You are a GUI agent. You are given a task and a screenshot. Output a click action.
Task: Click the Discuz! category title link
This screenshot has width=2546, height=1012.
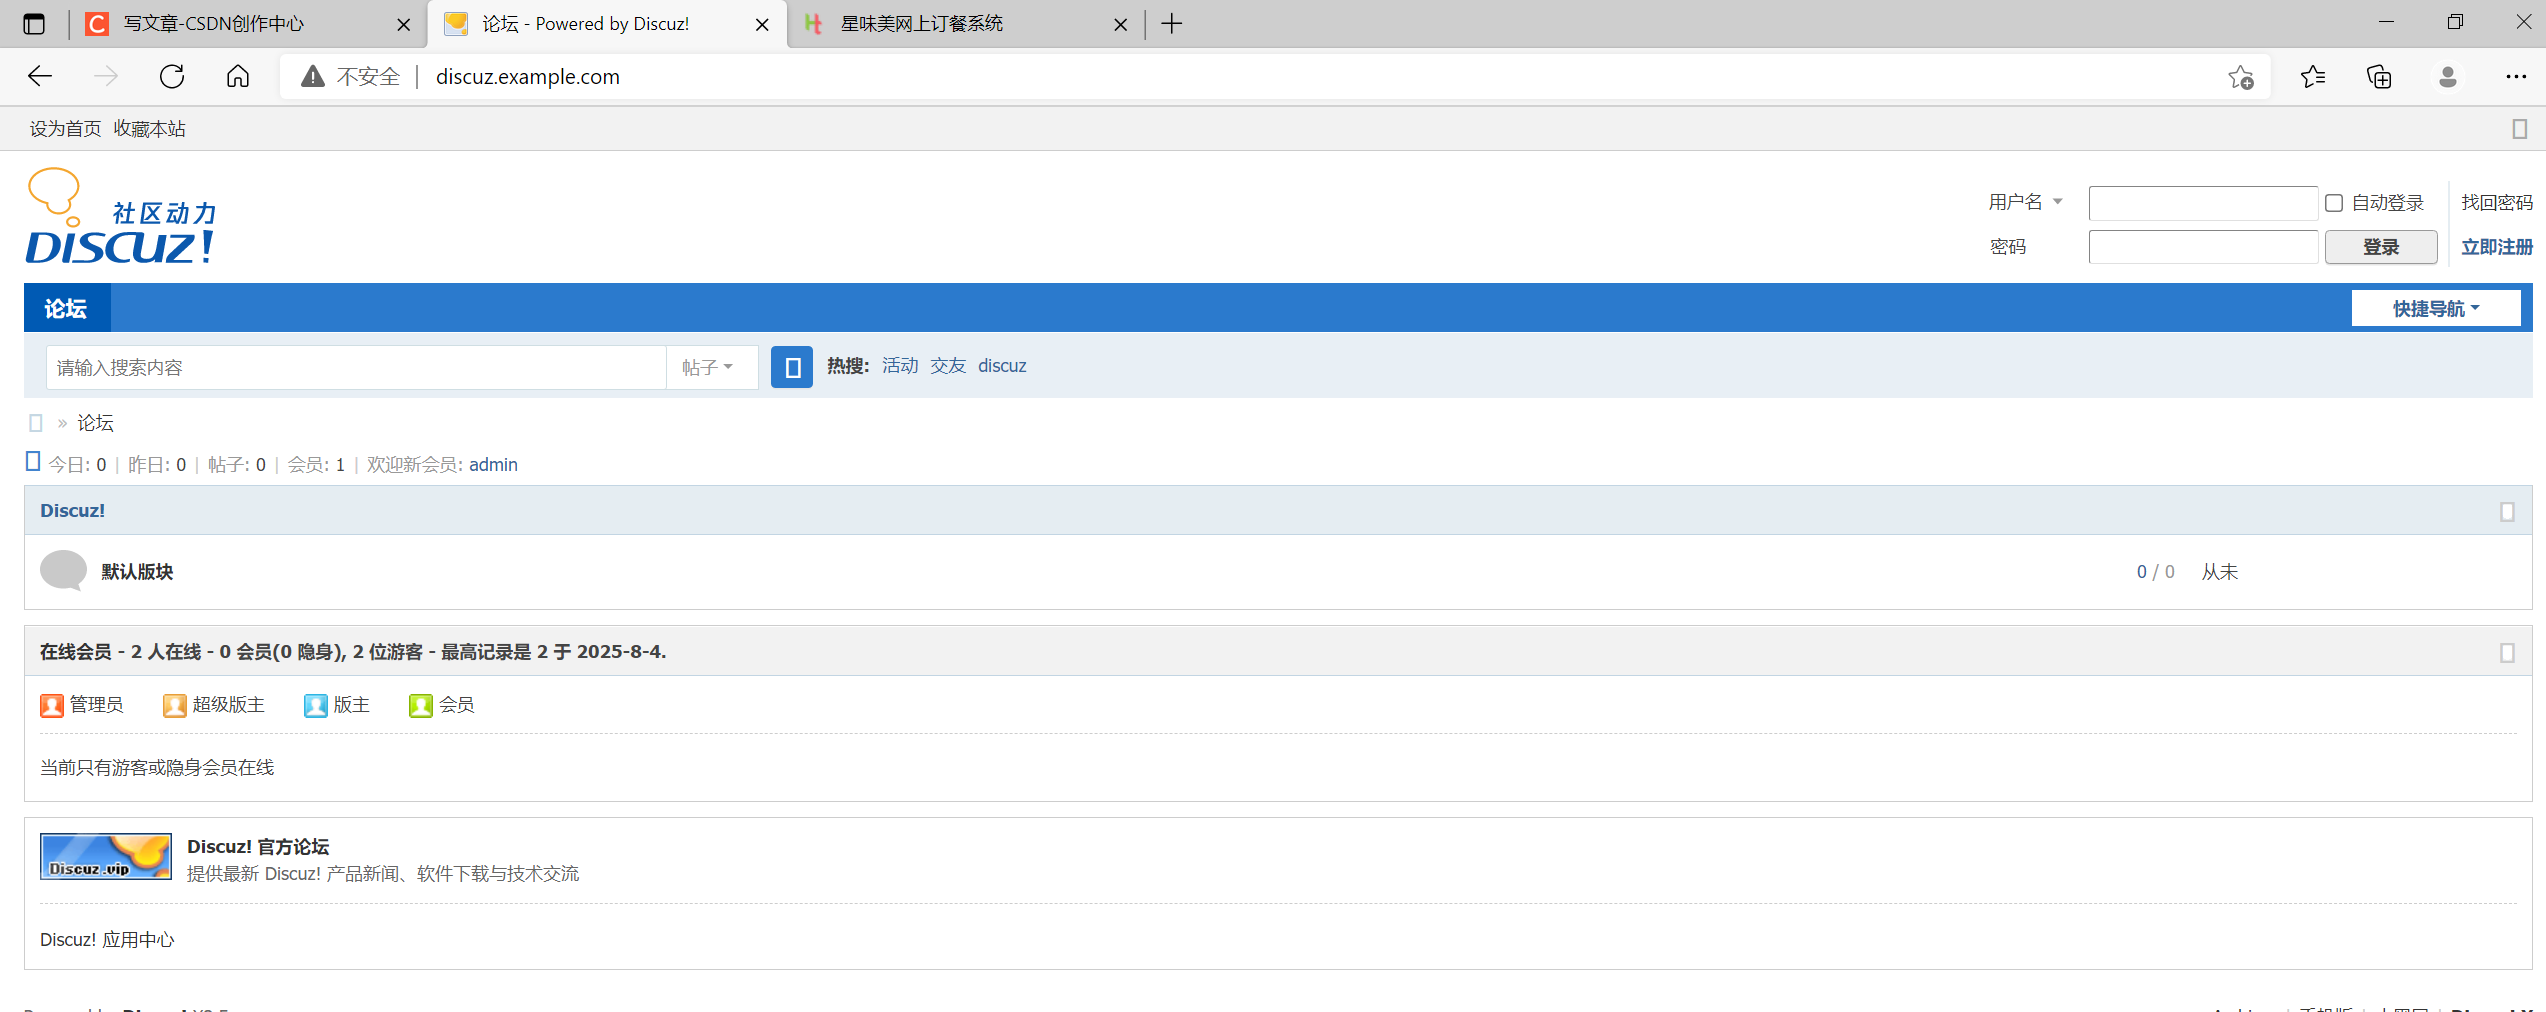[x=72, y=511]
